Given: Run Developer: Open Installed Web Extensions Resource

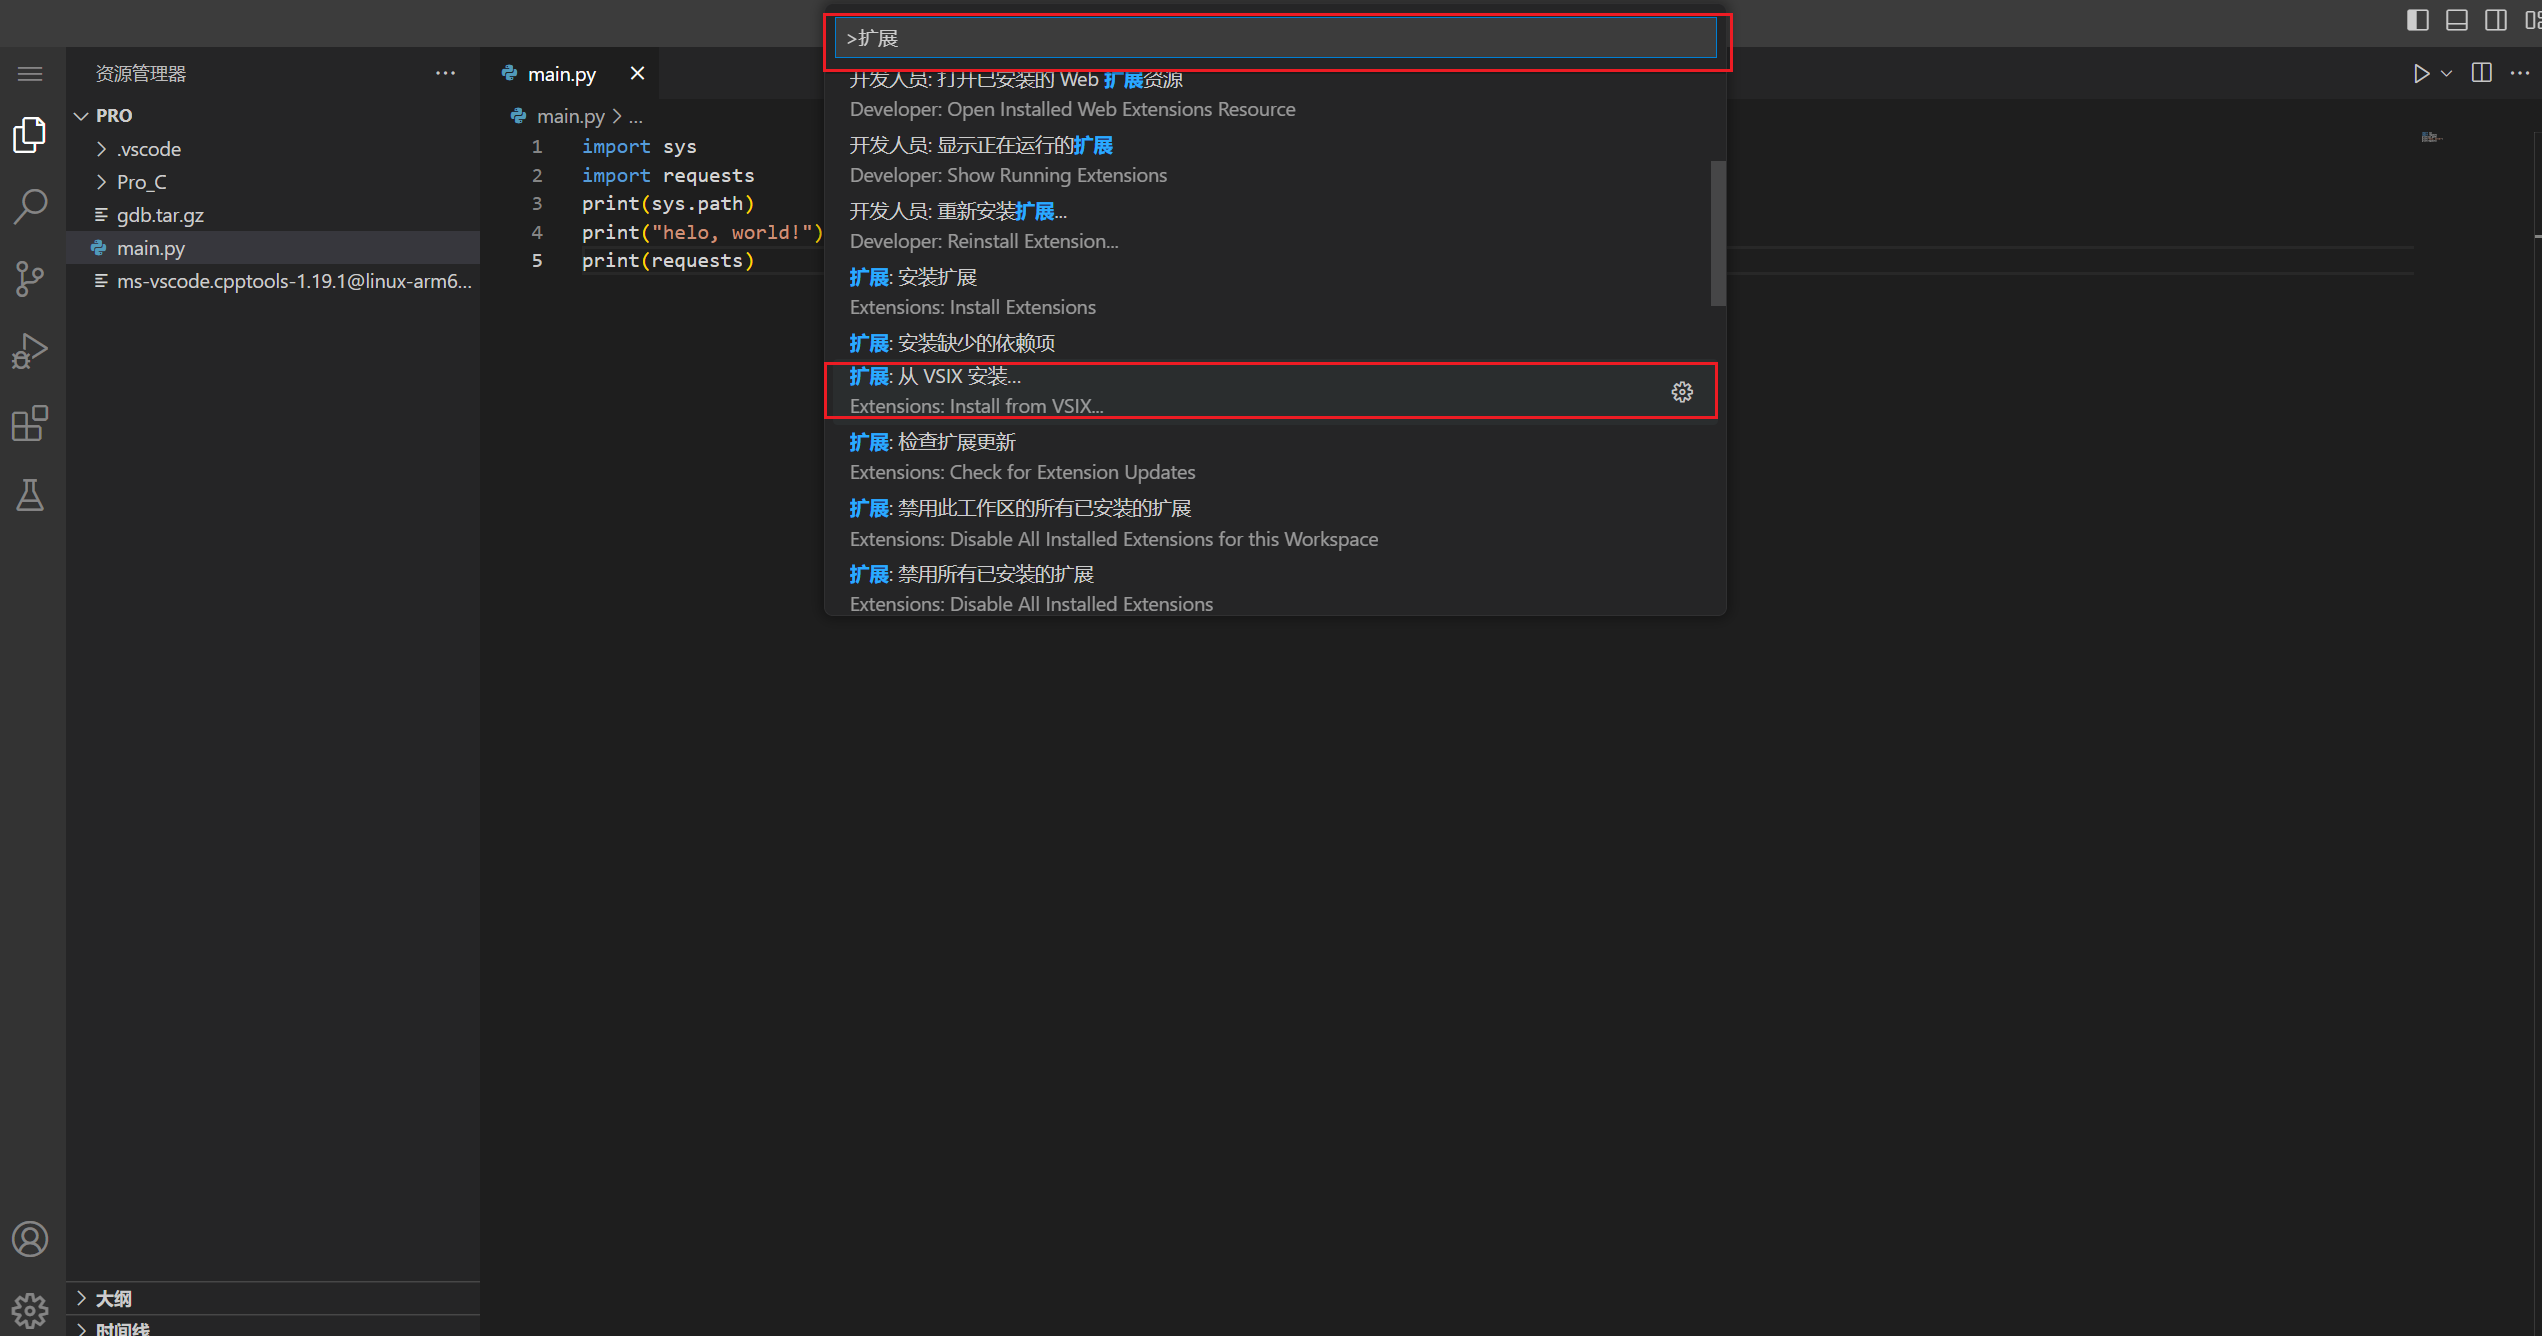Looking at the screenshot, I should (x=1268, y=95).
